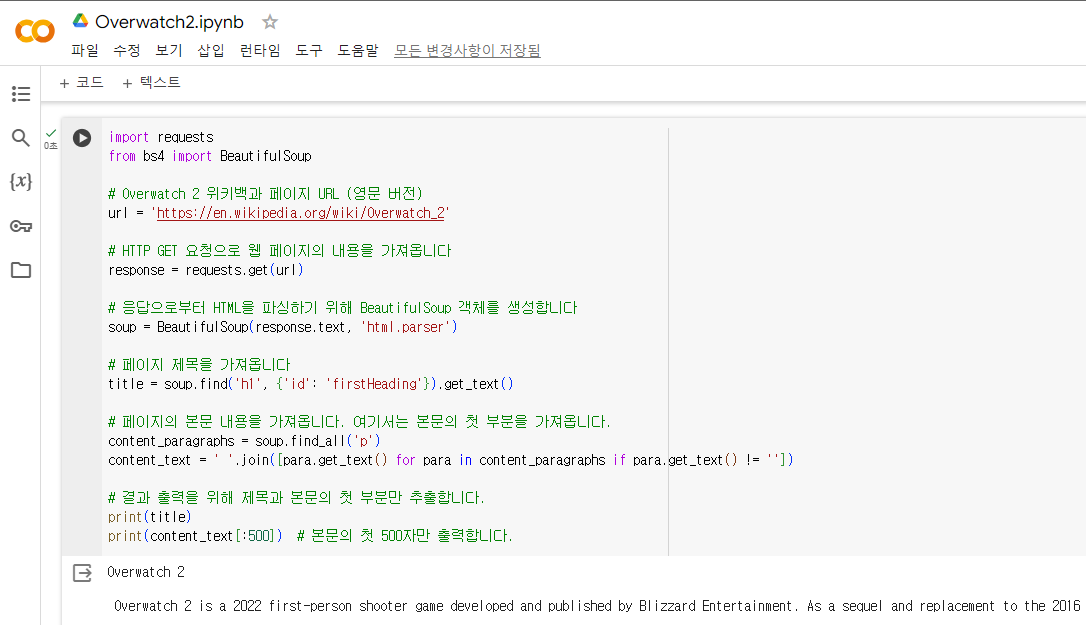The width and height of the screenshot is (1086, 625).
Task: Click the 'Overwatch 2' output title line
Action: pos(146,572)
